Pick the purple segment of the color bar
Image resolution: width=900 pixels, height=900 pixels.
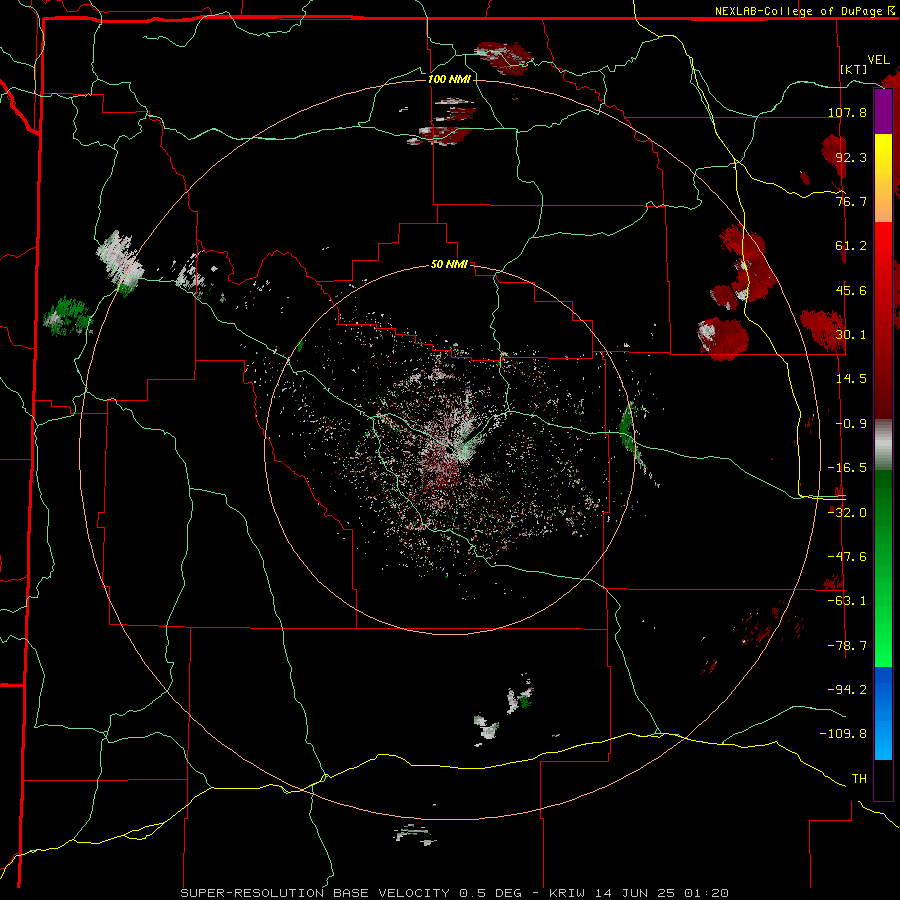coord(883,111)
